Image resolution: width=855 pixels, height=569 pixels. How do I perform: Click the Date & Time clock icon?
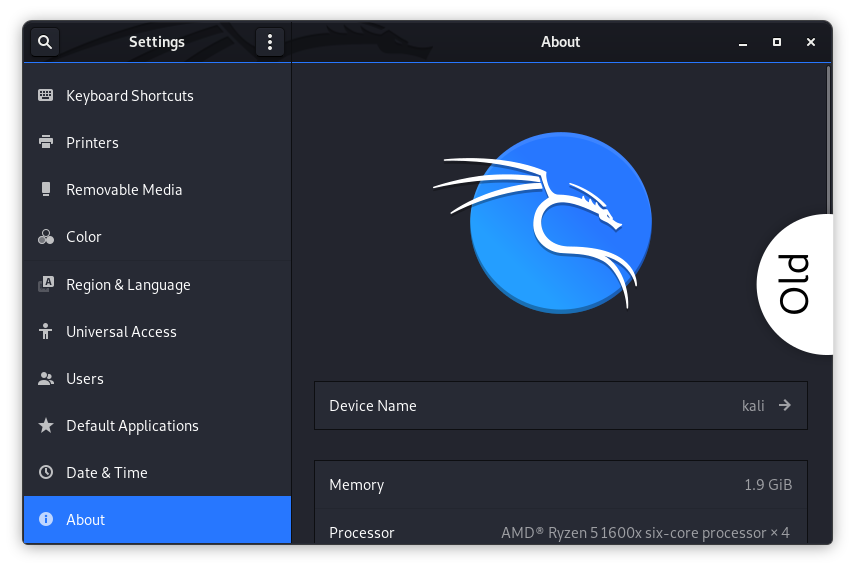click(x=46, y=472)
